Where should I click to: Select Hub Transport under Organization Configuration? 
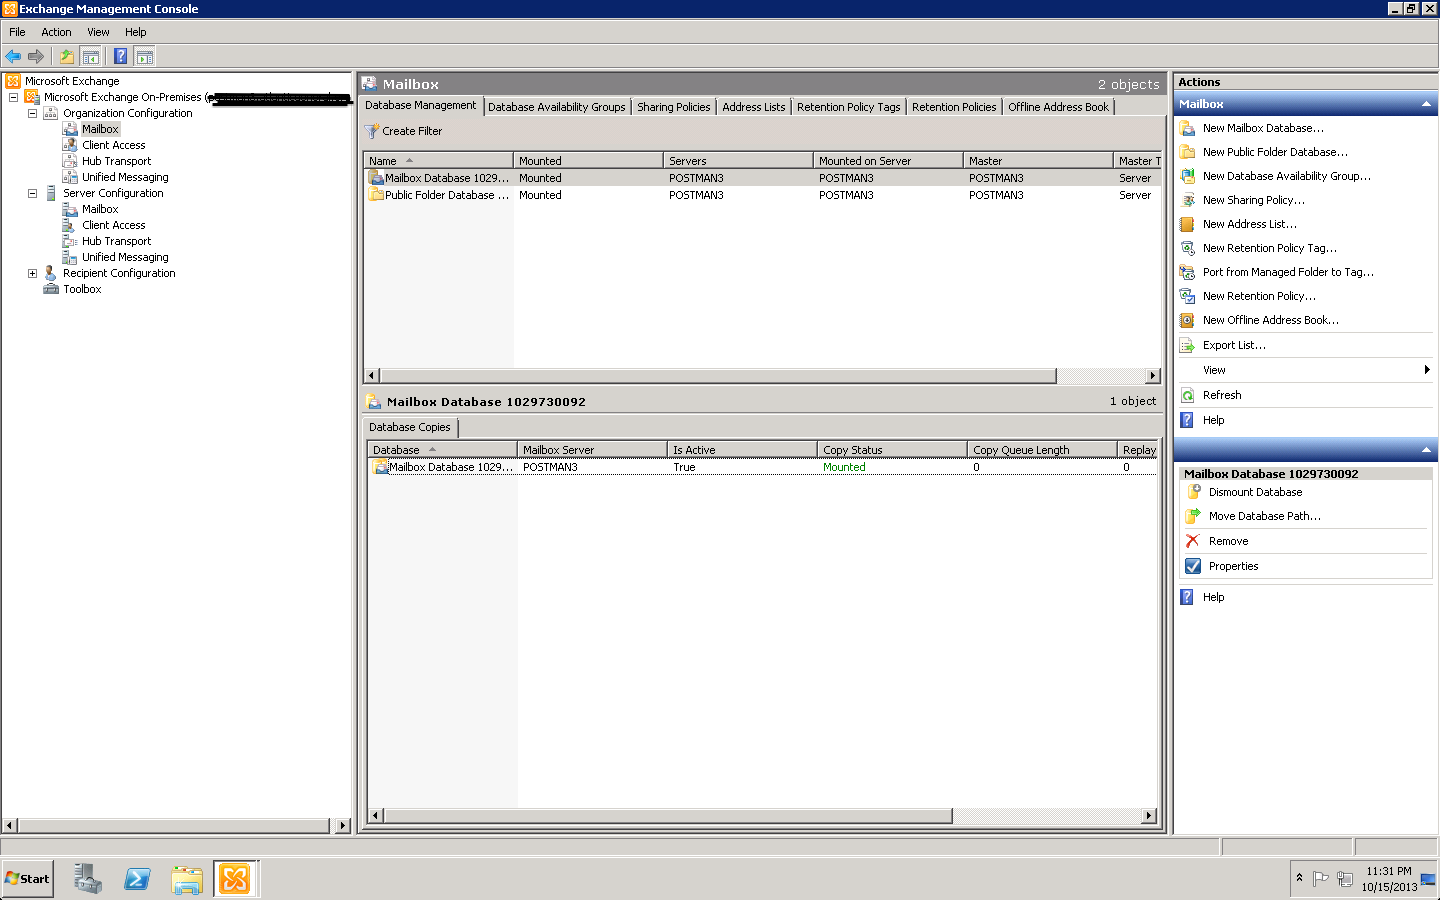(x=116, y=161)
